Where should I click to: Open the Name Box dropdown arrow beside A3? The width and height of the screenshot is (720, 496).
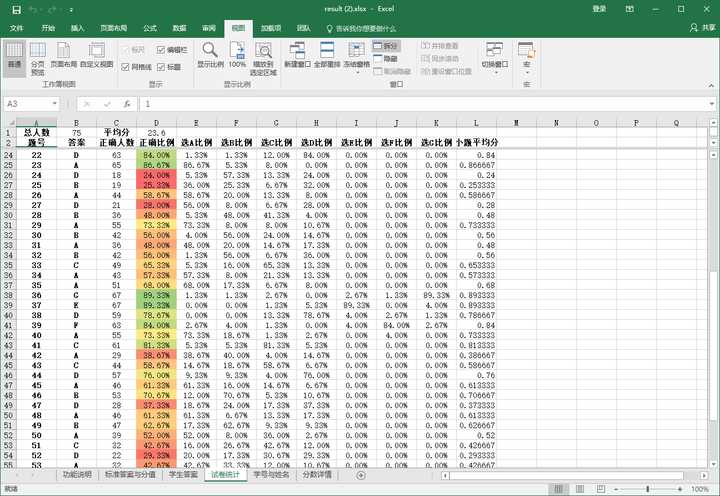(x=55, y=104)
